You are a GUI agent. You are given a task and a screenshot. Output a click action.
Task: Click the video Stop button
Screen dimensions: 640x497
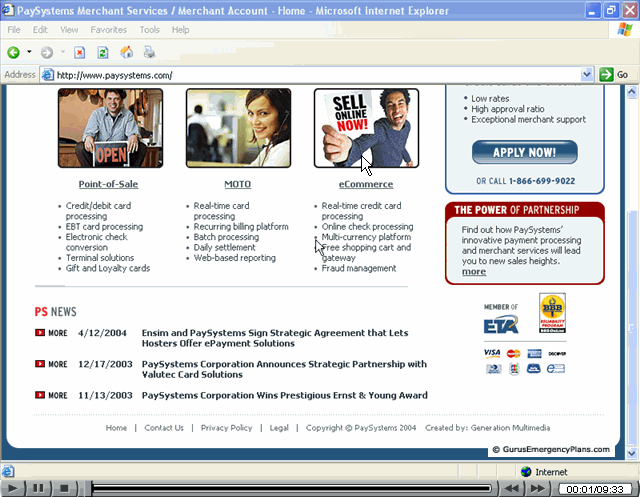point(64,488)
